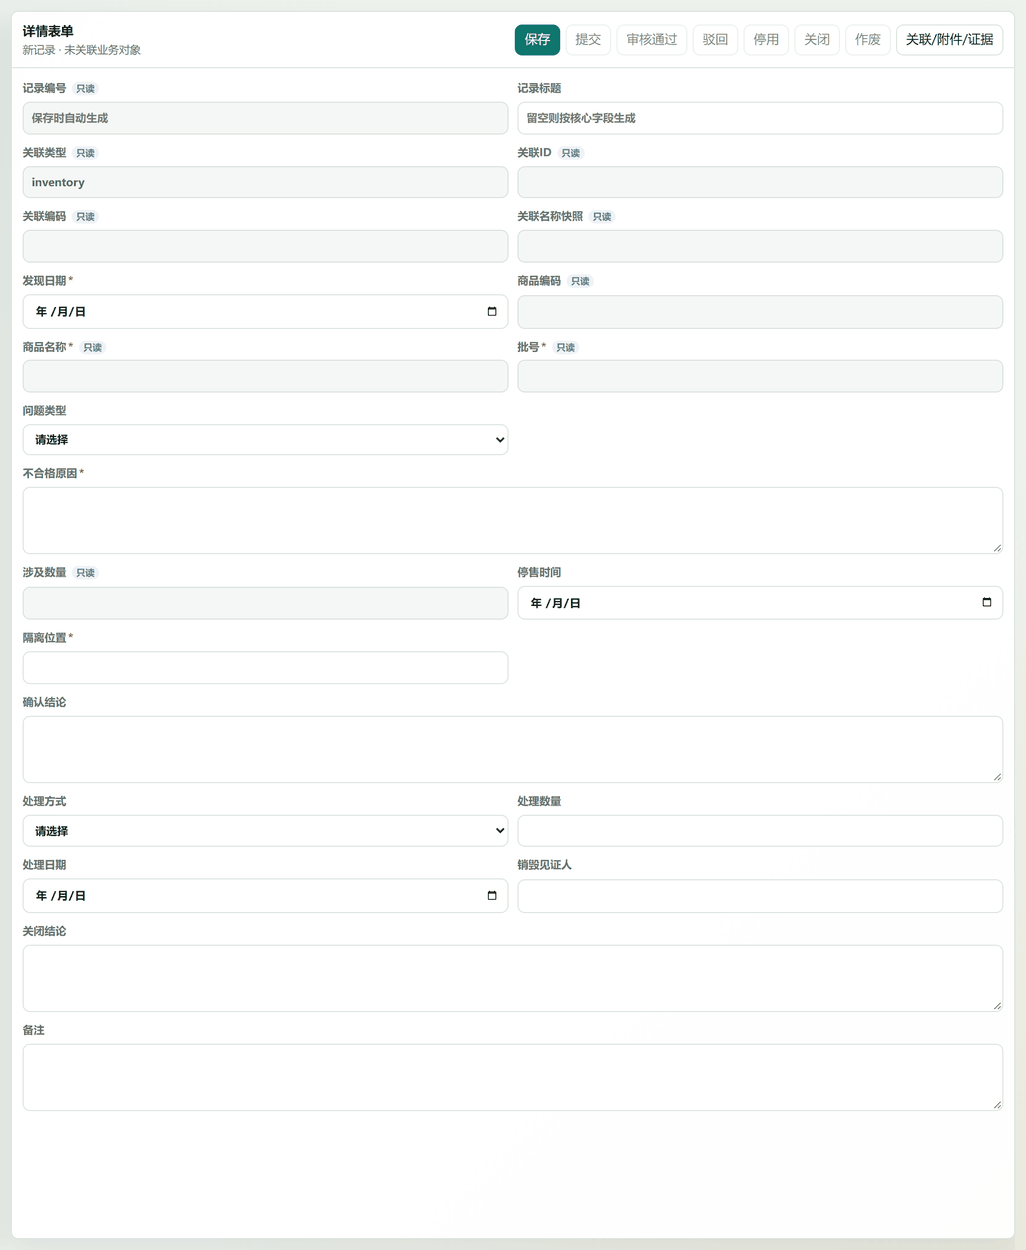Open calendar picker for 处理日期
This screenshot has width=1026, height=1250.
click(492, 896)
